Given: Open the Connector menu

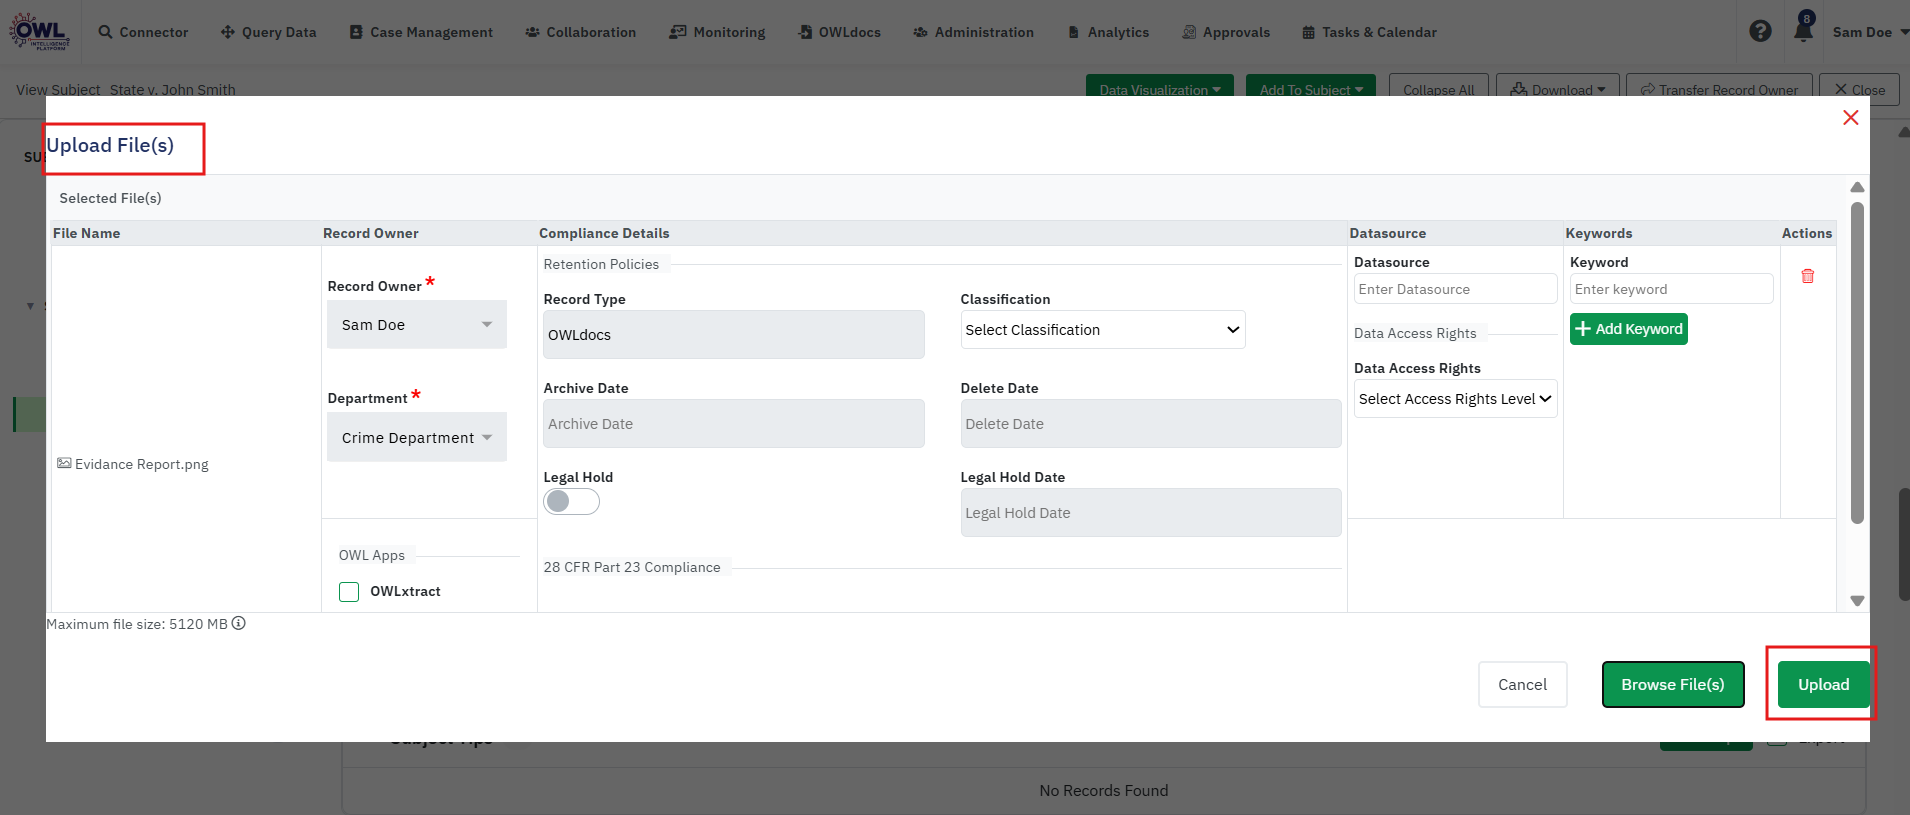Looking at the screenshot, I should [x=143, y=32].
